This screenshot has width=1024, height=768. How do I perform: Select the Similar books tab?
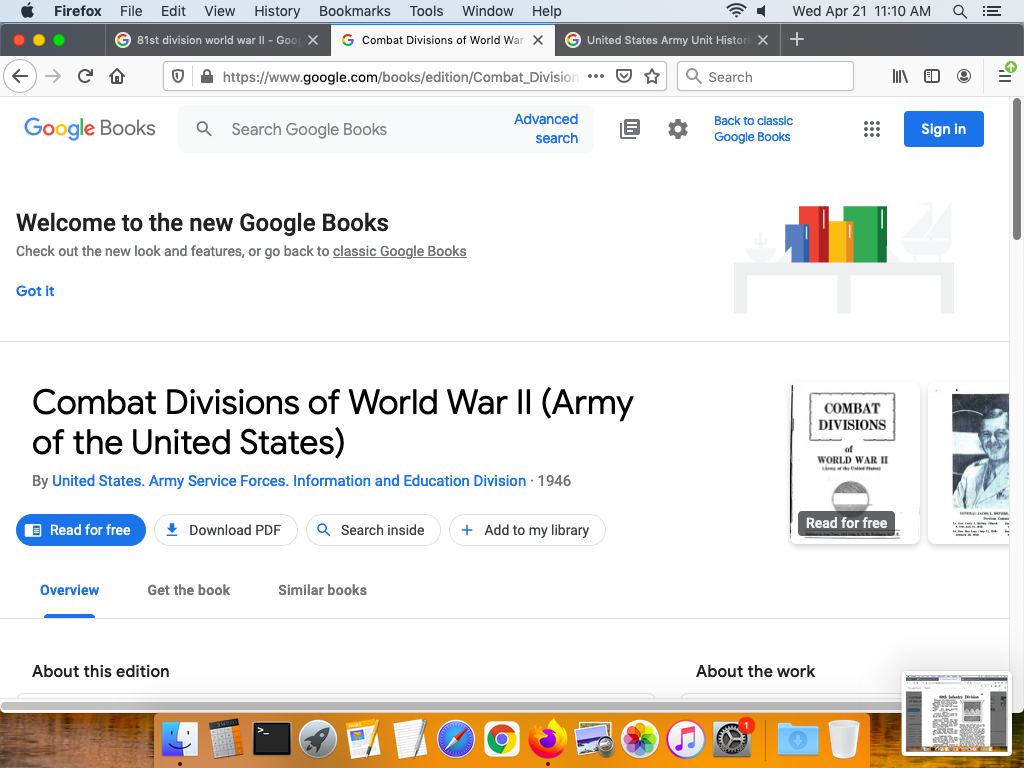(322, 590)
